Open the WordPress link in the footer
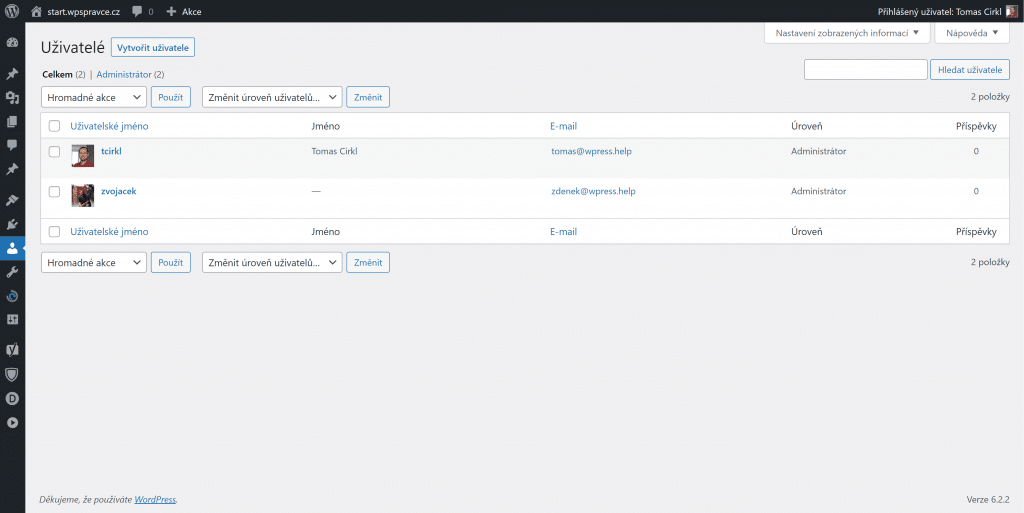Image resolution: width=1024 pixels, height=513 pixels. 155,499
